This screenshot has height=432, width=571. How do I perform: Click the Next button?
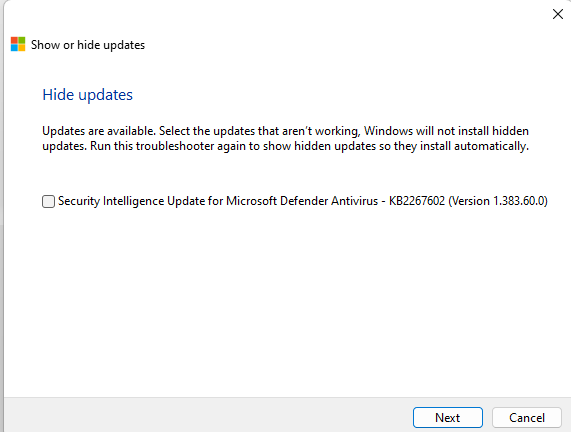(x=448, y=417)
